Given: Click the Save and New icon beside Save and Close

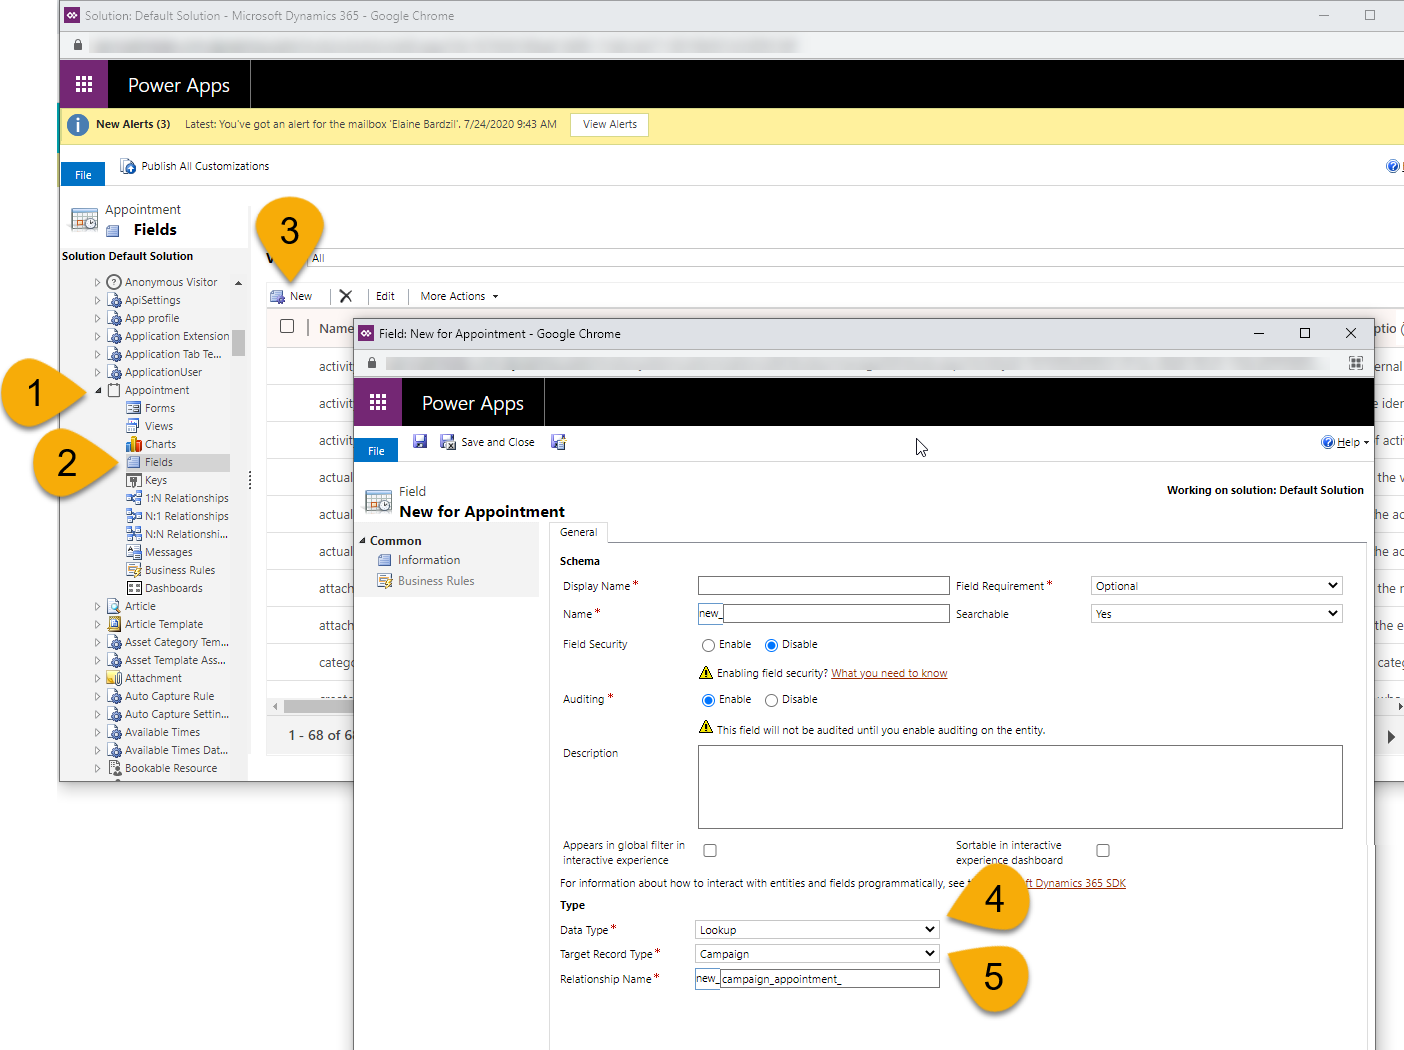Looking at the screenshot, I should click(559, 442).
